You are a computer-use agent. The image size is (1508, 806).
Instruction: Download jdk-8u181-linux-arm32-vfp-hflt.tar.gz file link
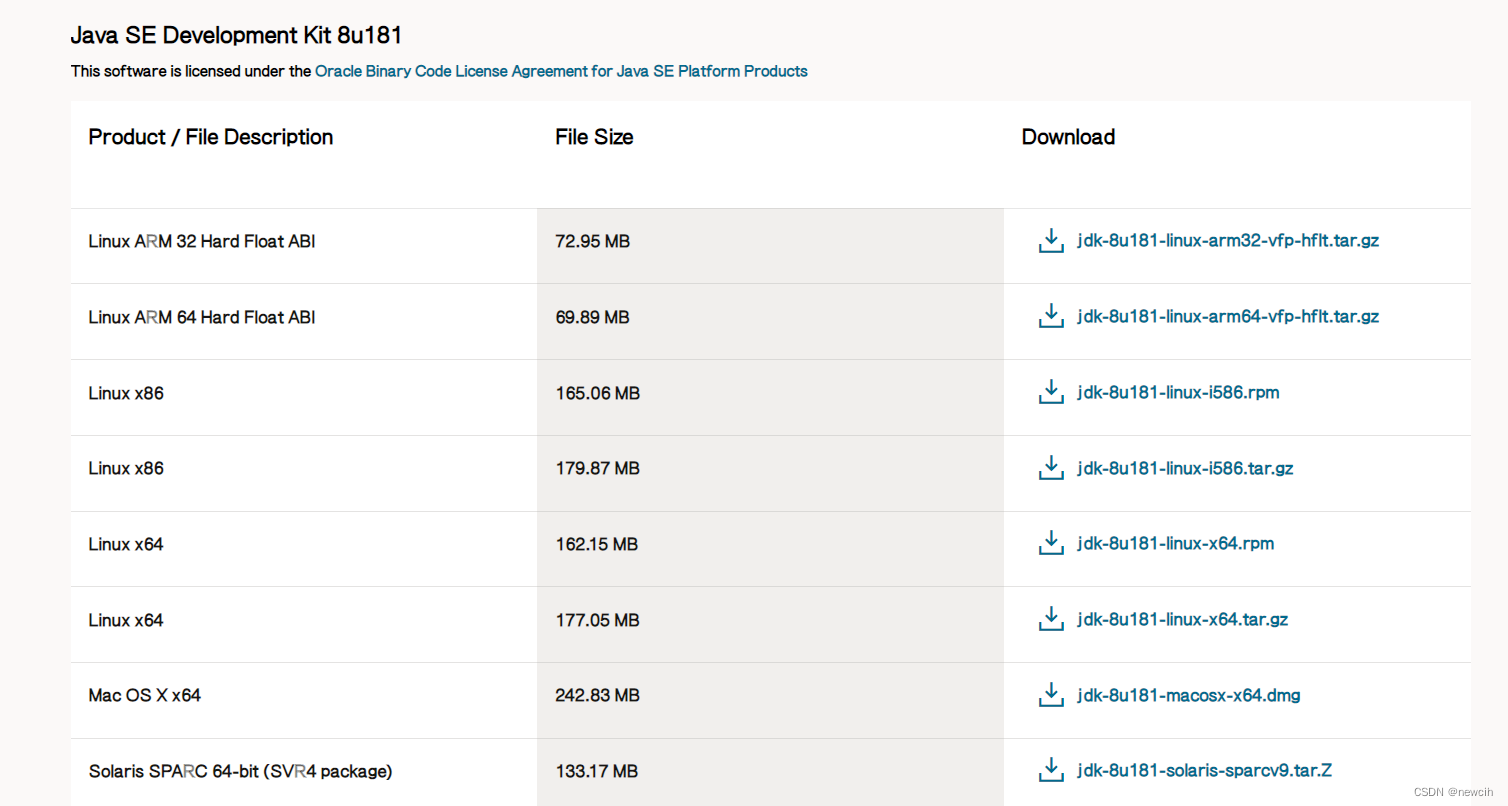pyautogui.click(x=1228, y=241)
